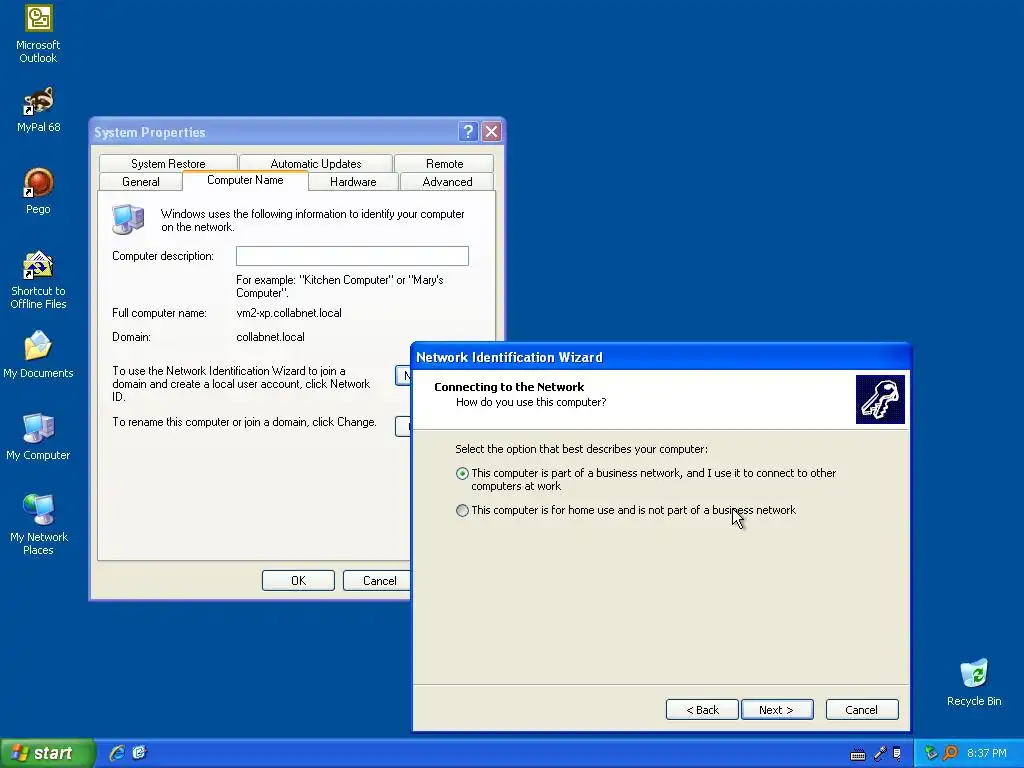Click the second quick launch icon
The image size is (1024, 768).
point(139,753)
